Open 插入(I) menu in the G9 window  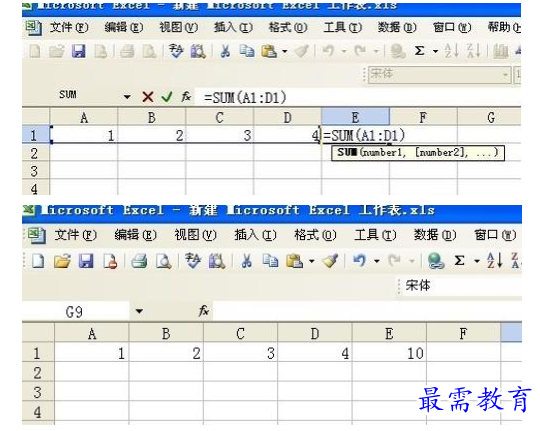click(255, 235)
